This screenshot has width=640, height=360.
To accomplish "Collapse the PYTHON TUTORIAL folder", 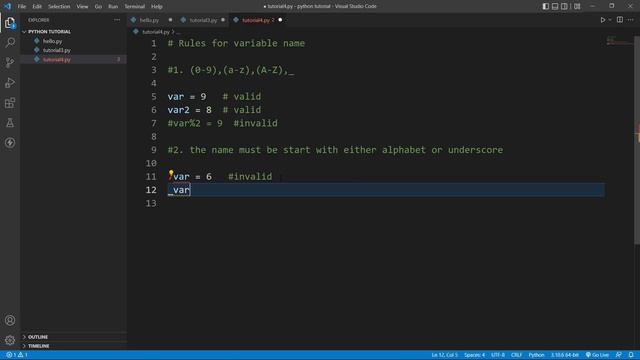I will (x=49, y=31).
